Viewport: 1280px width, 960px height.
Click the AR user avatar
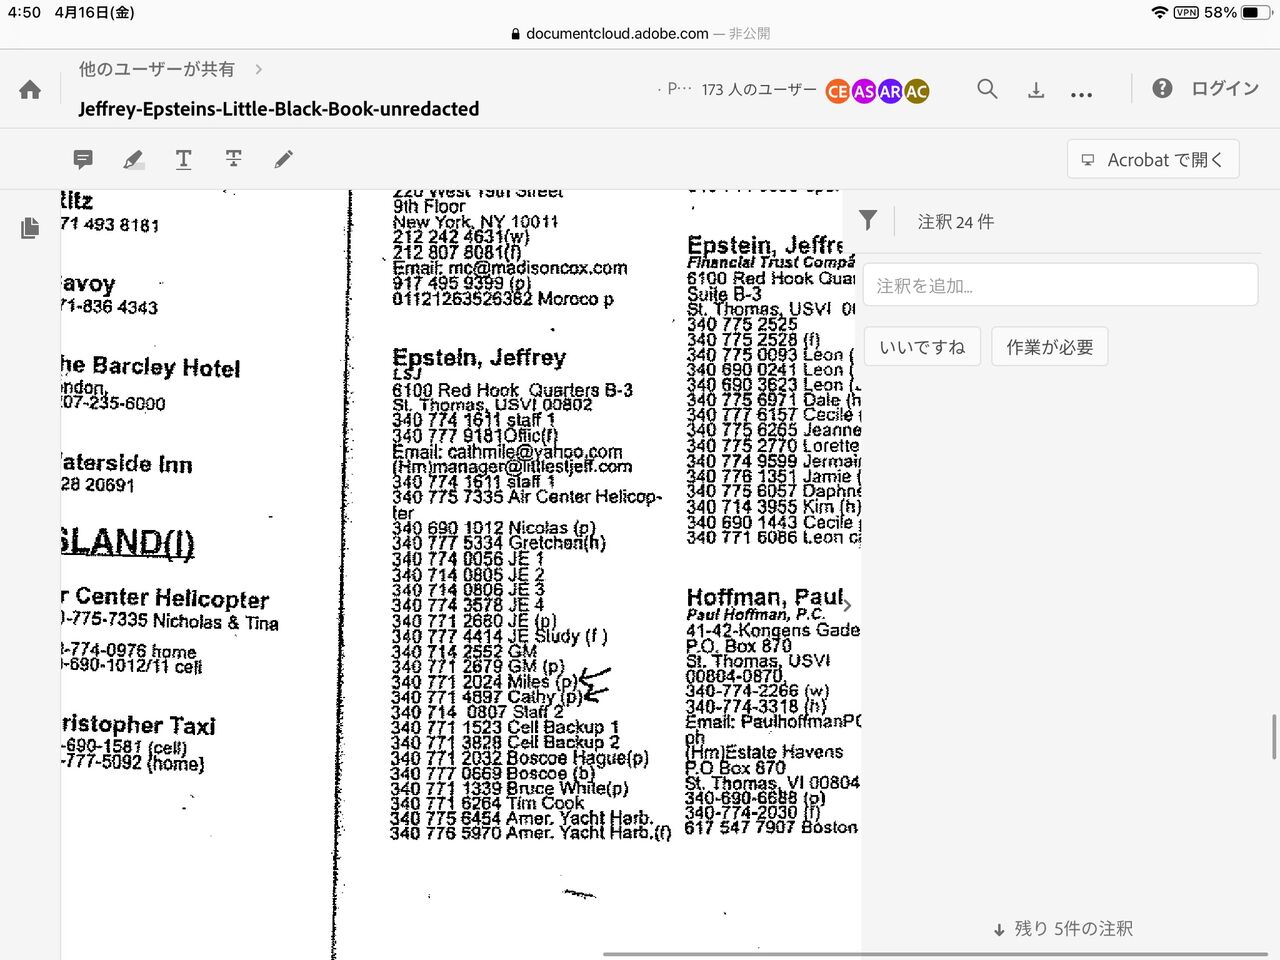click(x=890, y=91)
